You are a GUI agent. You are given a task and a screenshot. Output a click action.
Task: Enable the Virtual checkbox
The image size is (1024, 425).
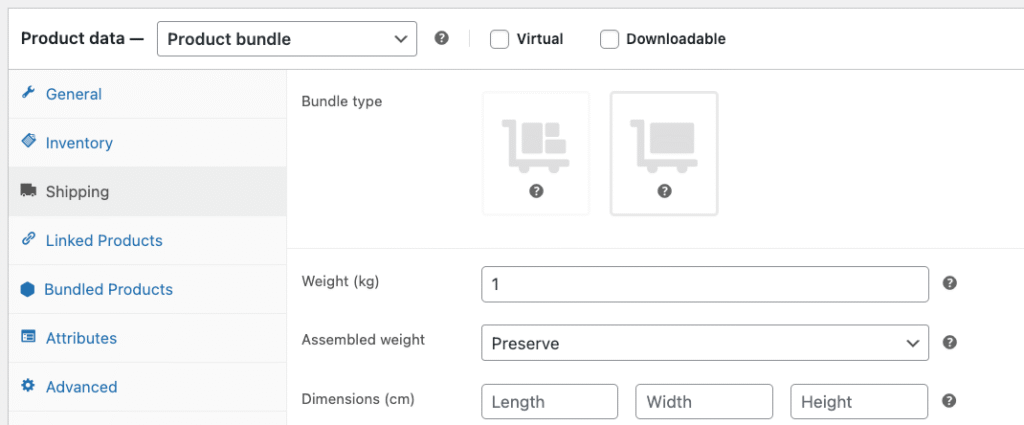[500, 39]
